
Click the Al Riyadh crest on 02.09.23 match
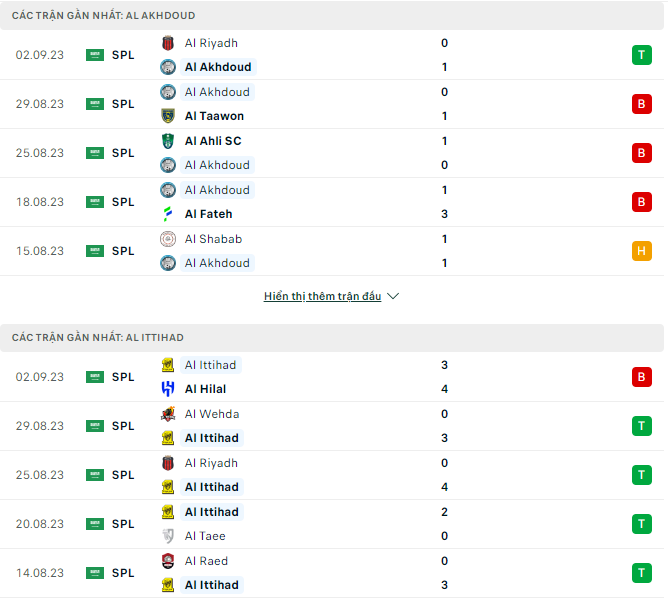(168, 43)
